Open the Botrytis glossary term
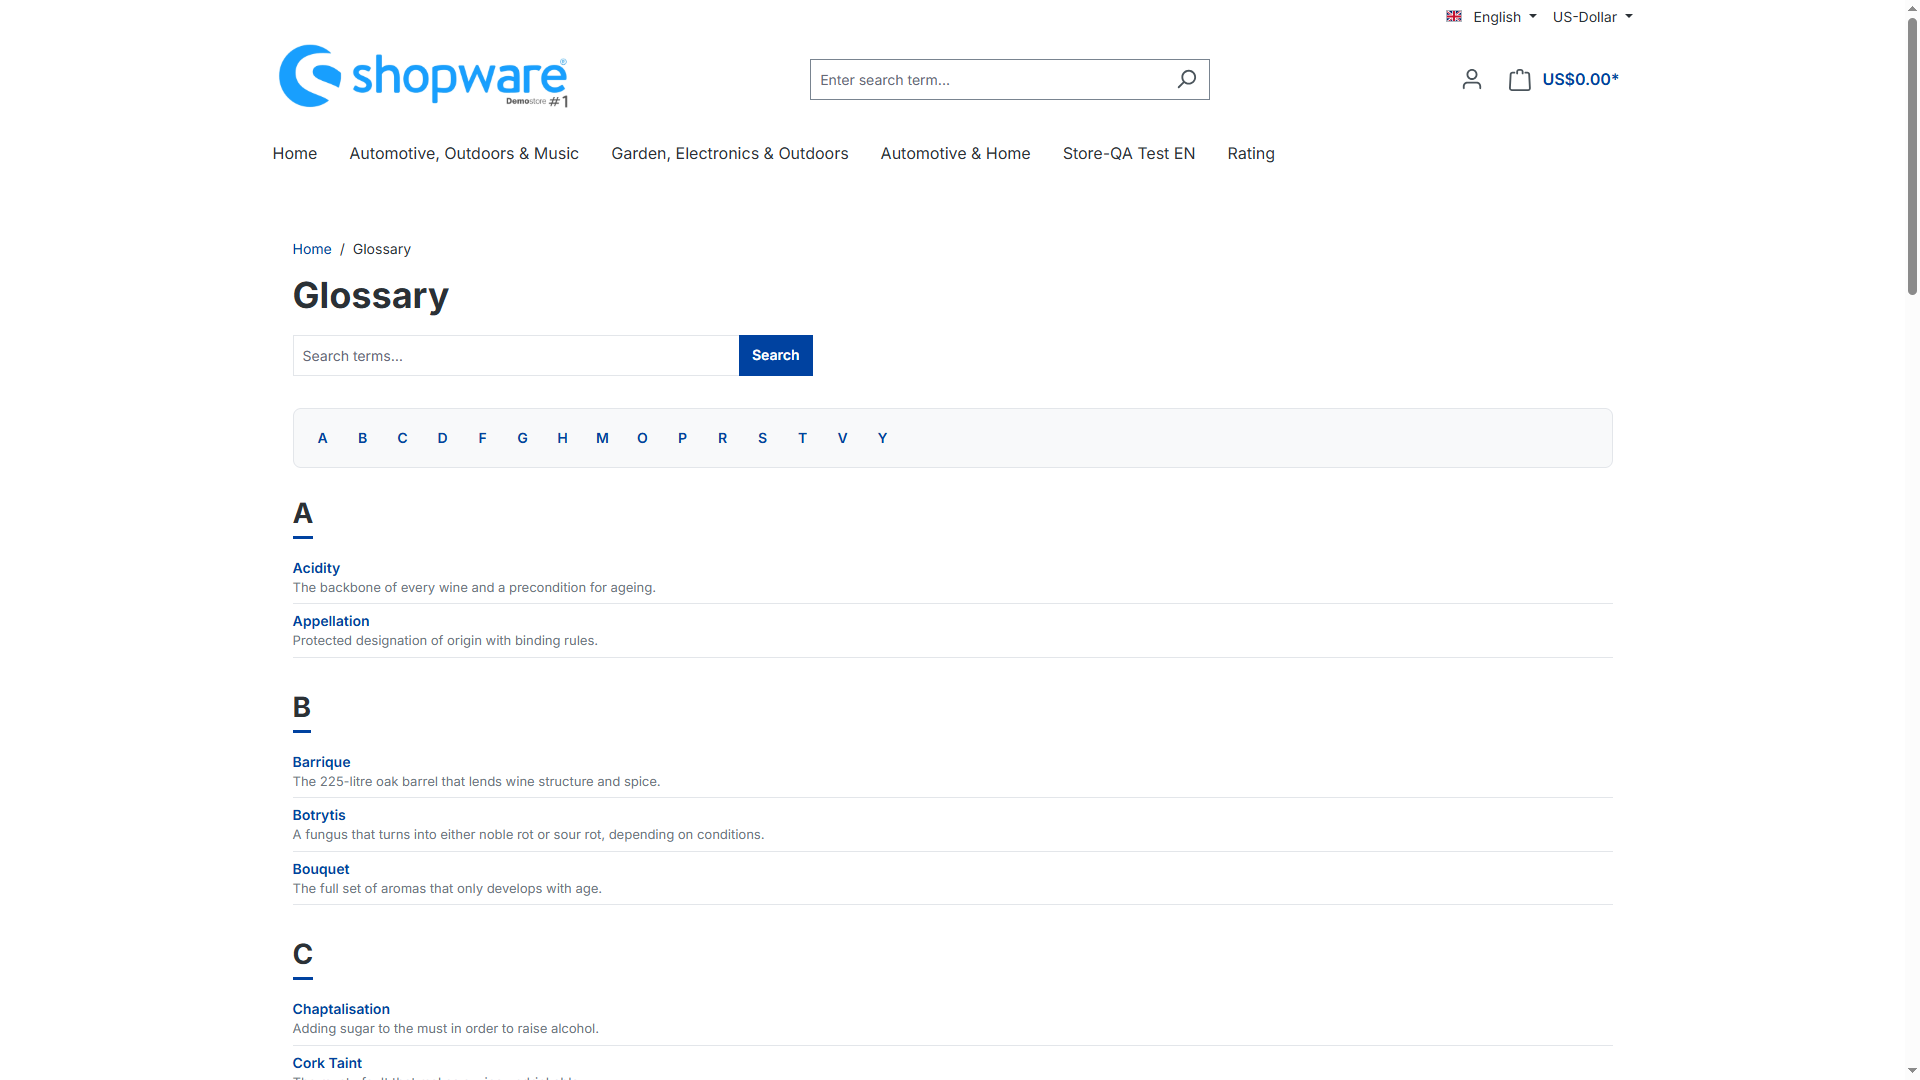This screenshot has width=1920, height=1080. pyautogui.click(x=319, y=815)
